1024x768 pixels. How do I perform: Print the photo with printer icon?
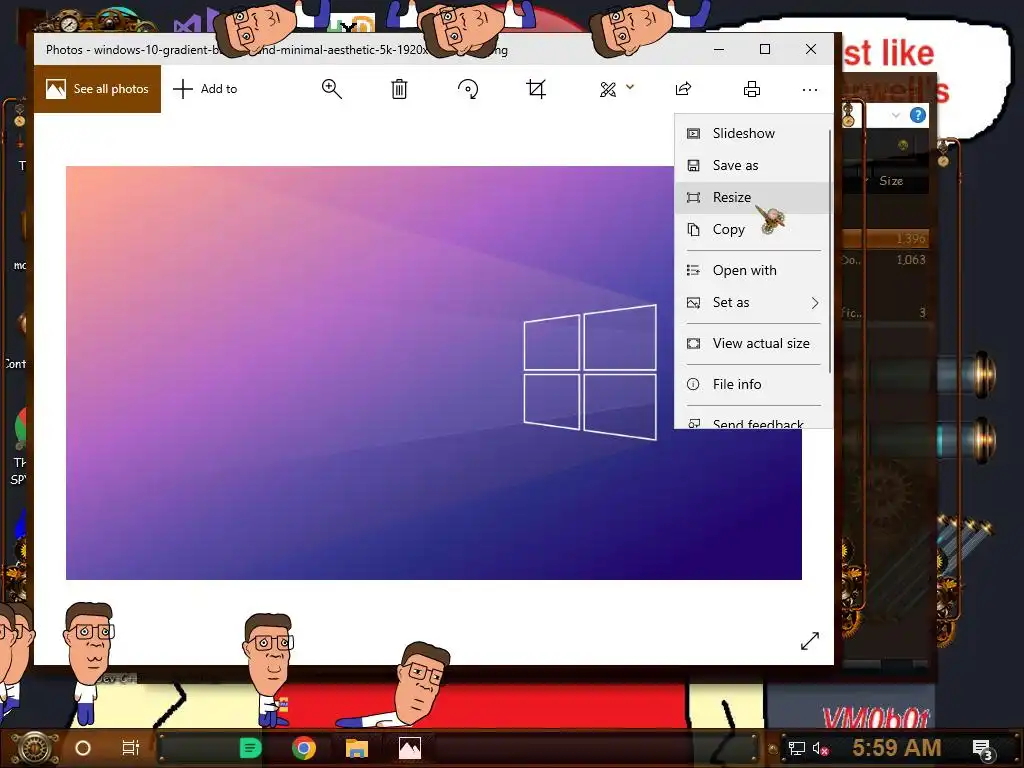[x=752, y=89]
